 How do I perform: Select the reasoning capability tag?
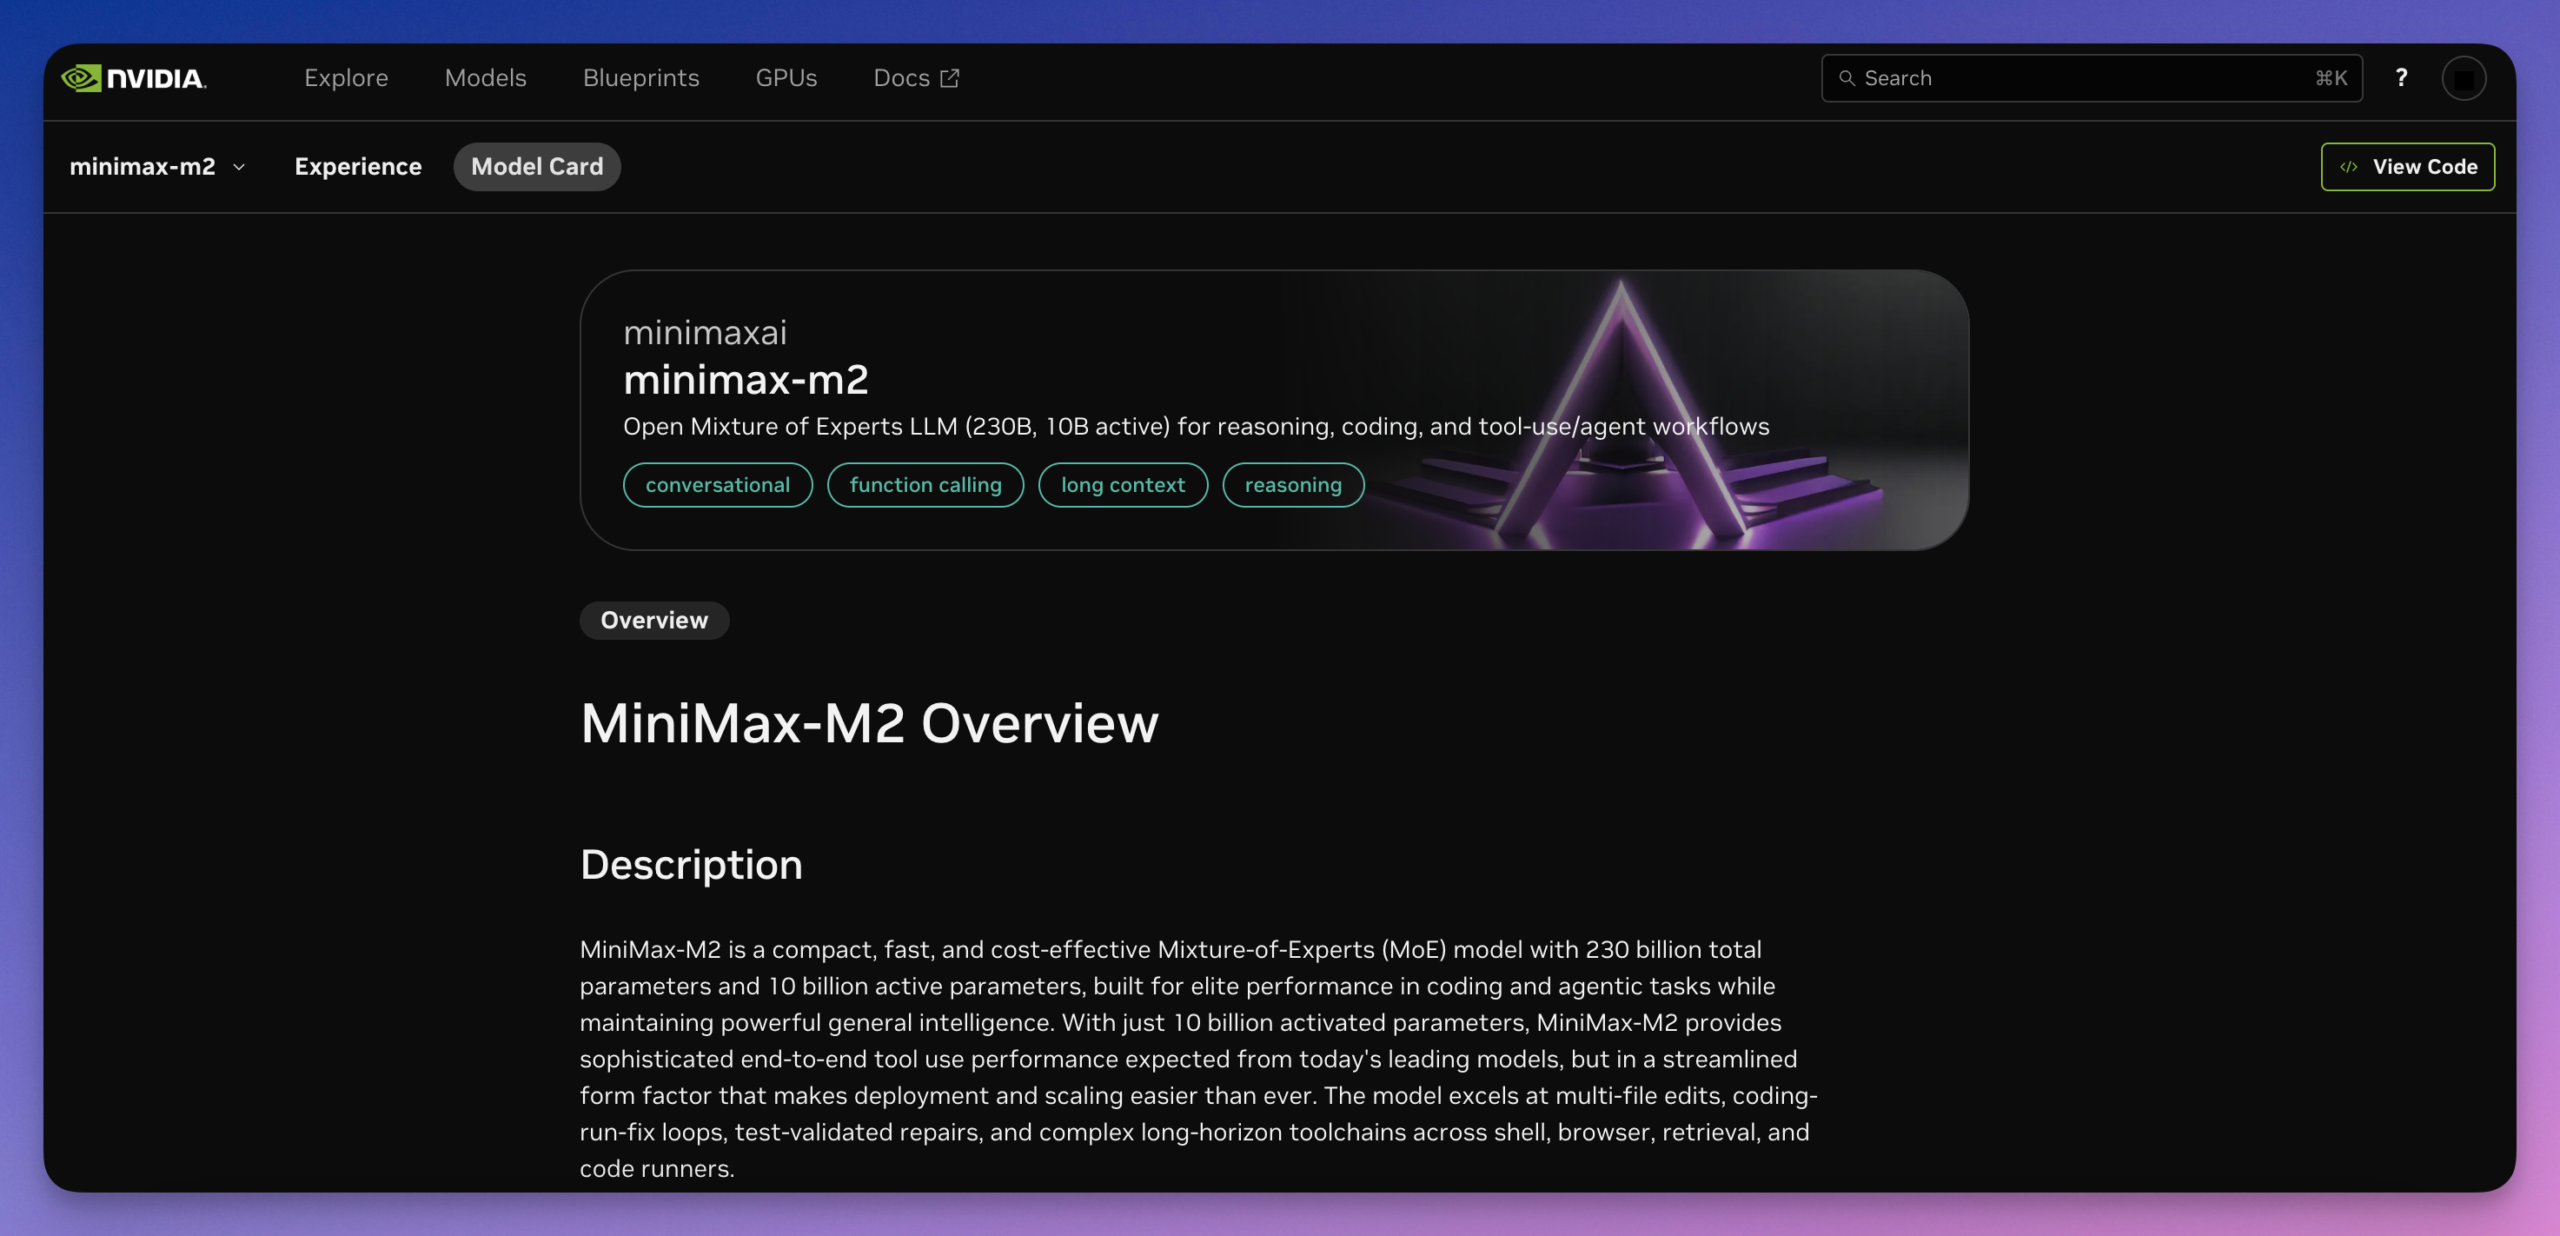(x=1293, y=485)
